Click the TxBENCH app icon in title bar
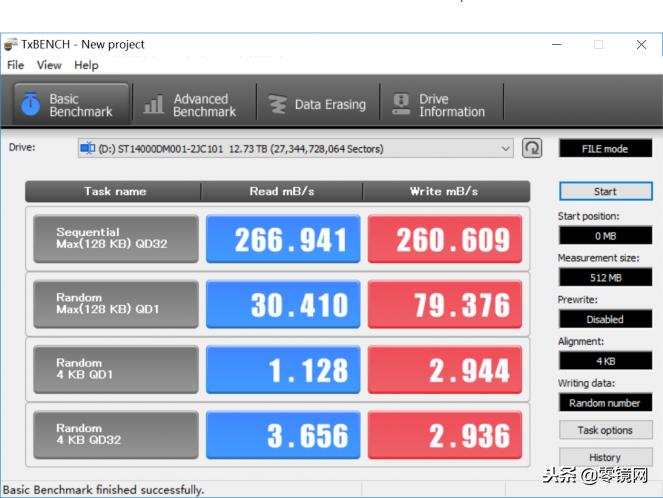The height and width of the screenshot is (498, 663). (x=10, y=45)
